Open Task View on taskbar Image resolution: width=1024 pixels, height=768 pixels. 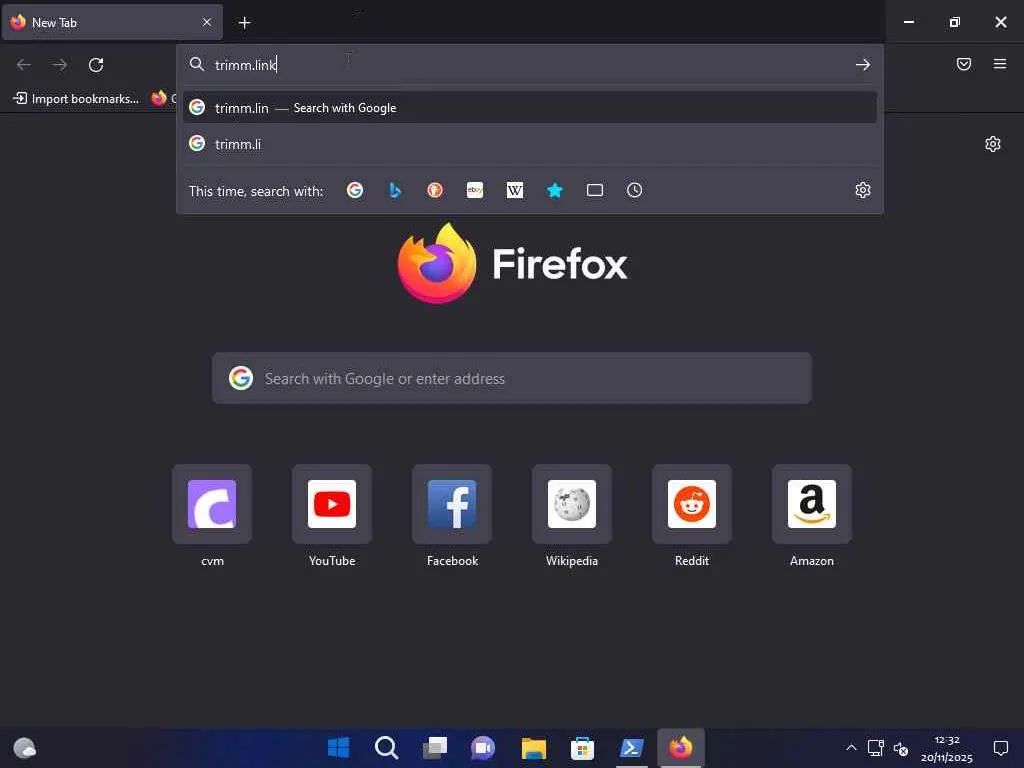click(x=435, y=748)
